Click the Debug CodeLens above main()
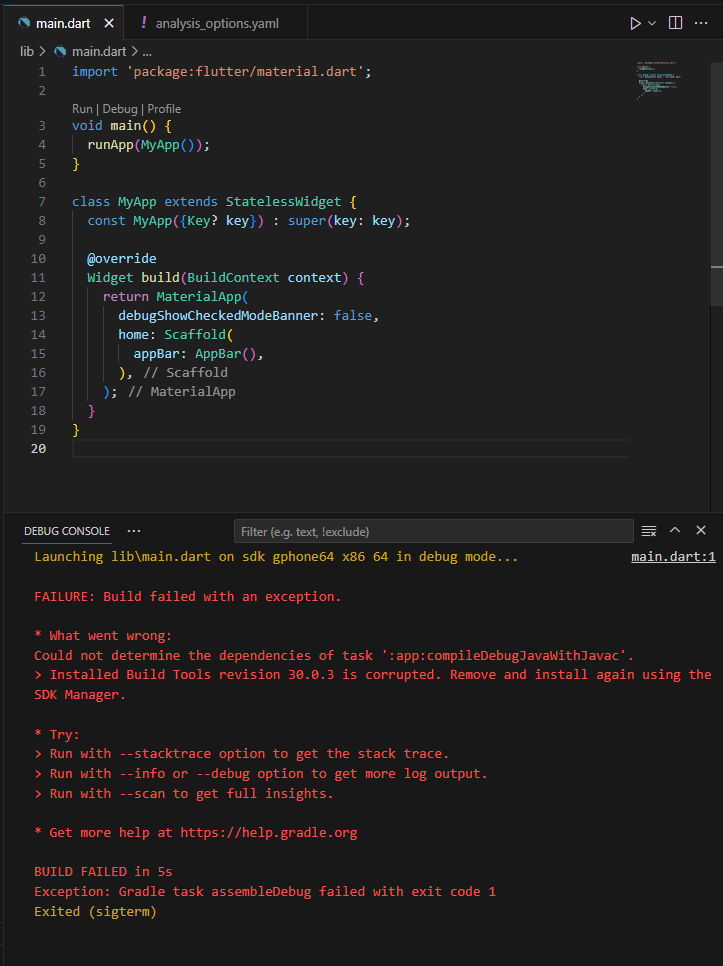 119,109
